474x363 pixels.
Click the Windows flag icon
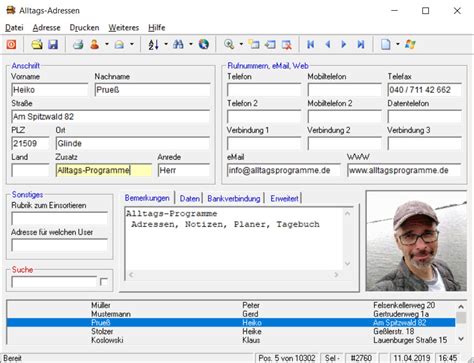pyautogui.click(x=410, y=44)
